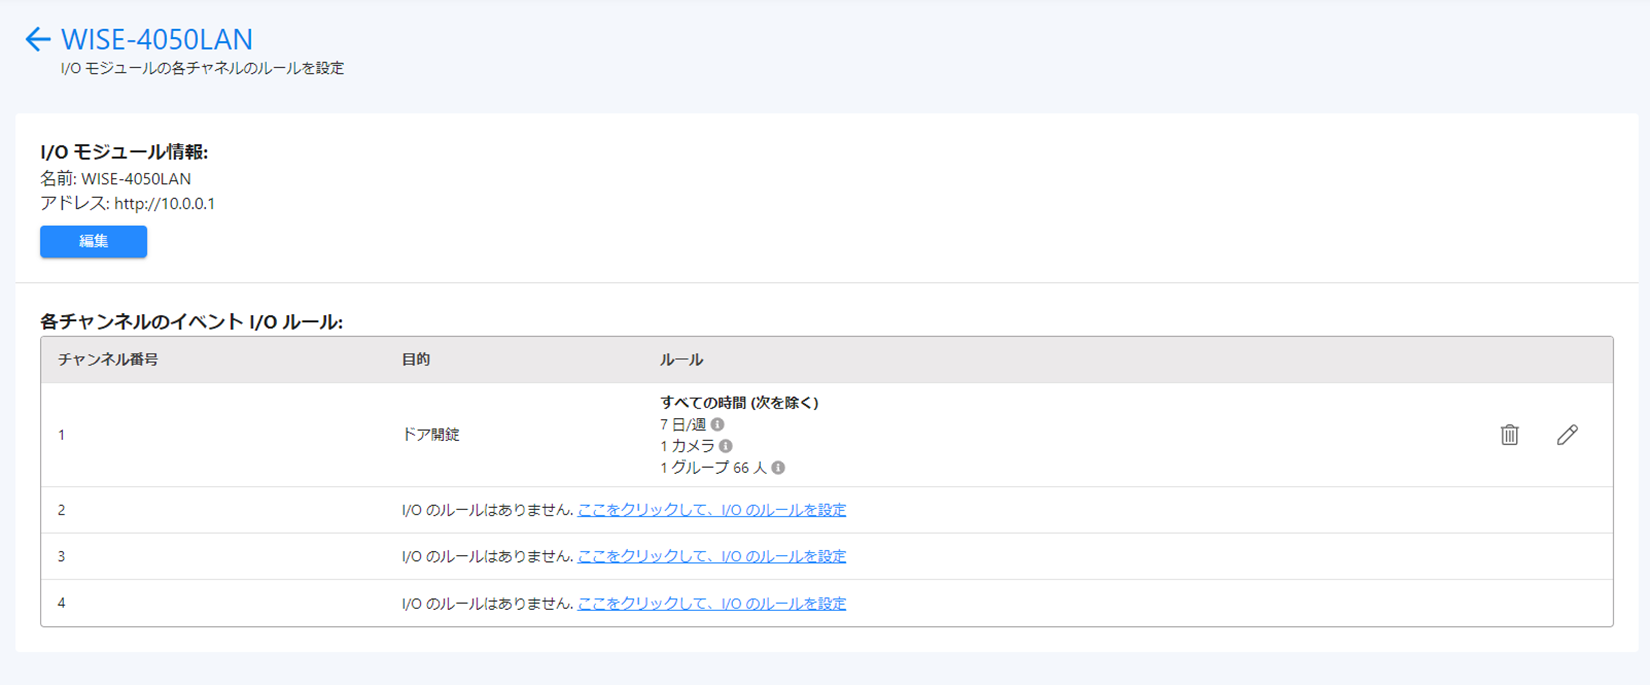Click the blue 編集 button
Viewport: 1650px width, 685px height.
point(93,241)
